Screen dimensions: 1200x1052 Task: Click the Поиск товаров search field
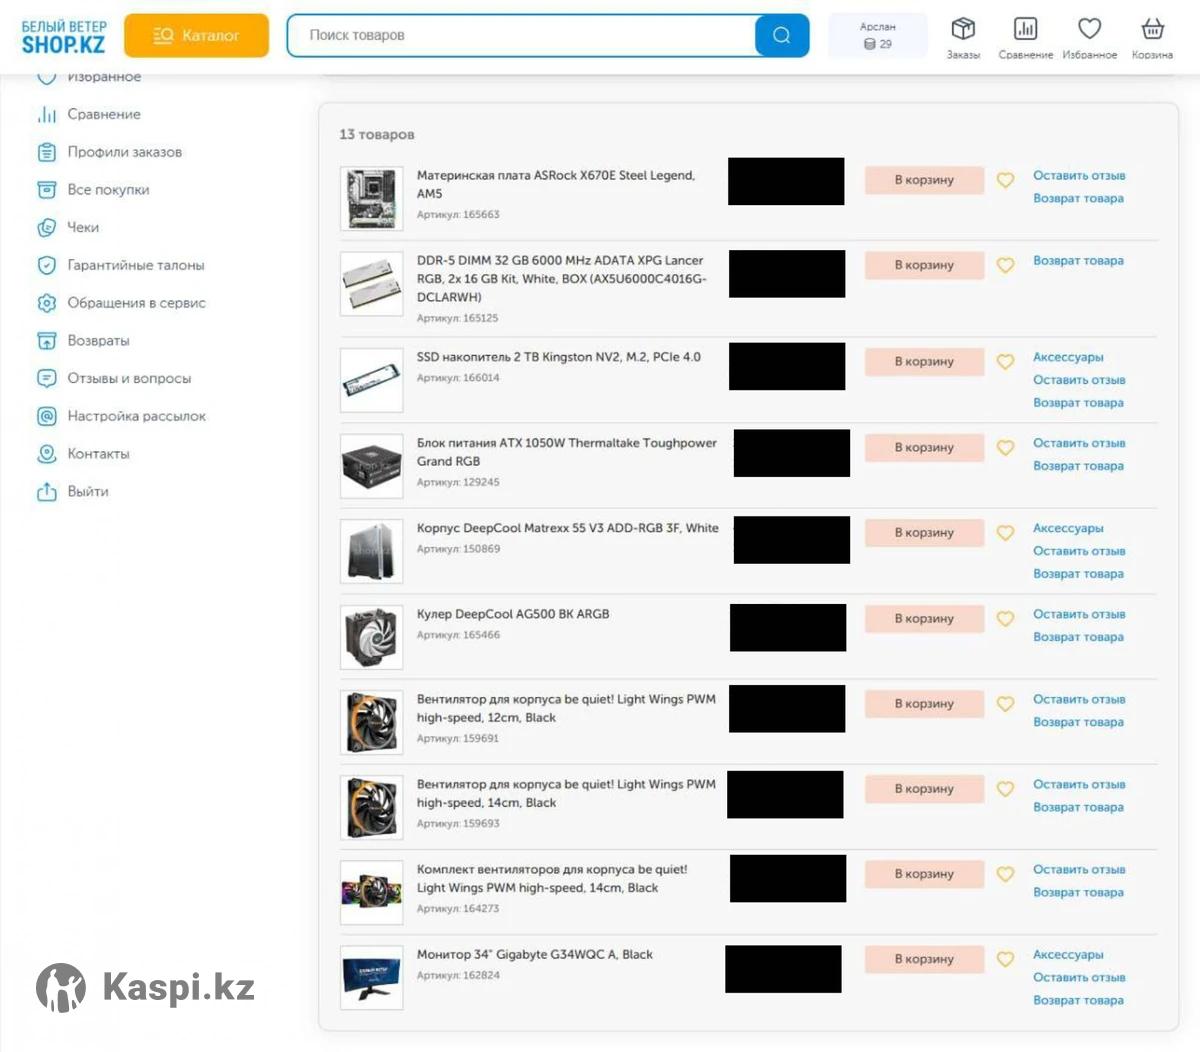[520, 35]
